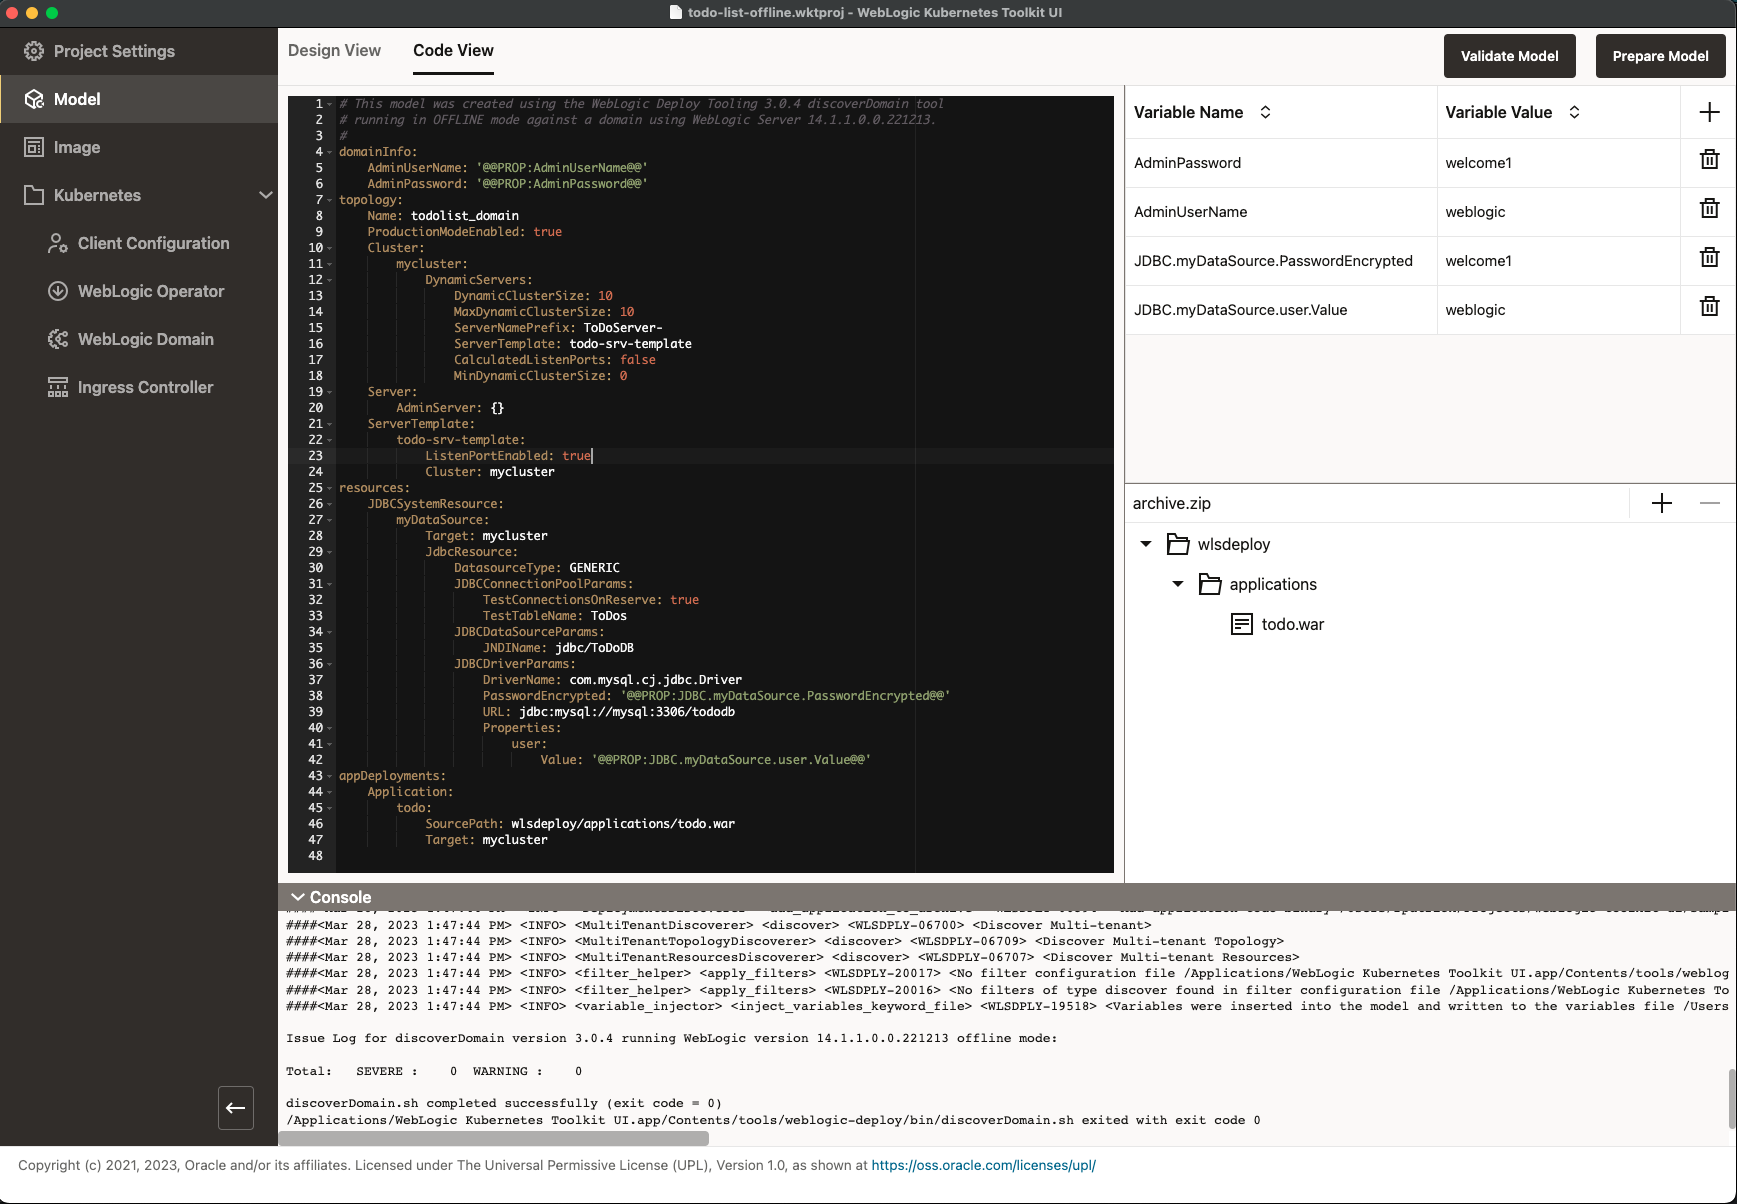The image size is (1737, 1204).
Task: Click the console horizontal scrollbar
Action: pos(493,1138)
